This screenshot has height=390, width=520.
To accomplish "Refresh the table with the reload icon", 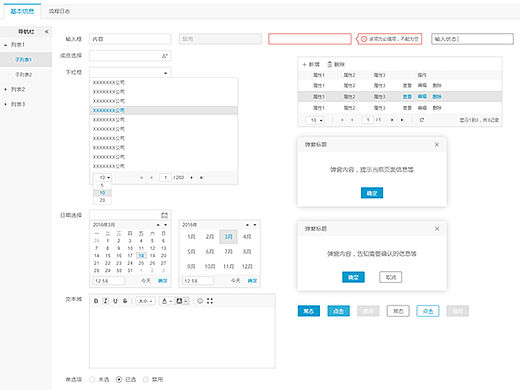I will 422,120.
